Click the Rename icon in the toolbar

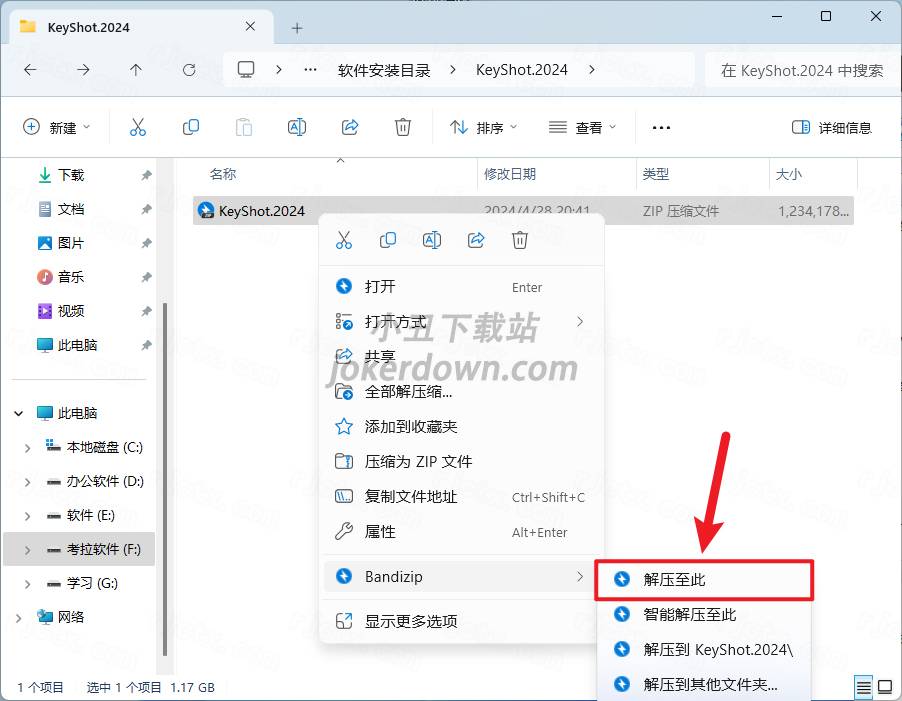tap(297, 127)
